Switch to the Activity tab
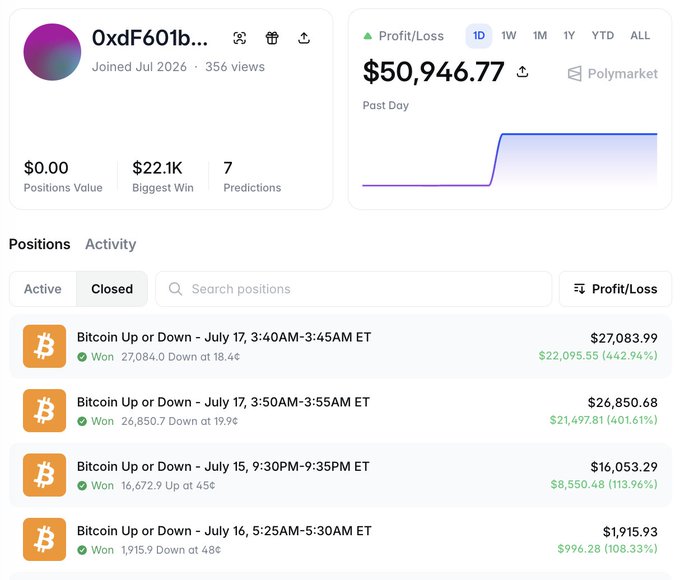The width and height of the screenshot is (680, 580). coord(111,244)
